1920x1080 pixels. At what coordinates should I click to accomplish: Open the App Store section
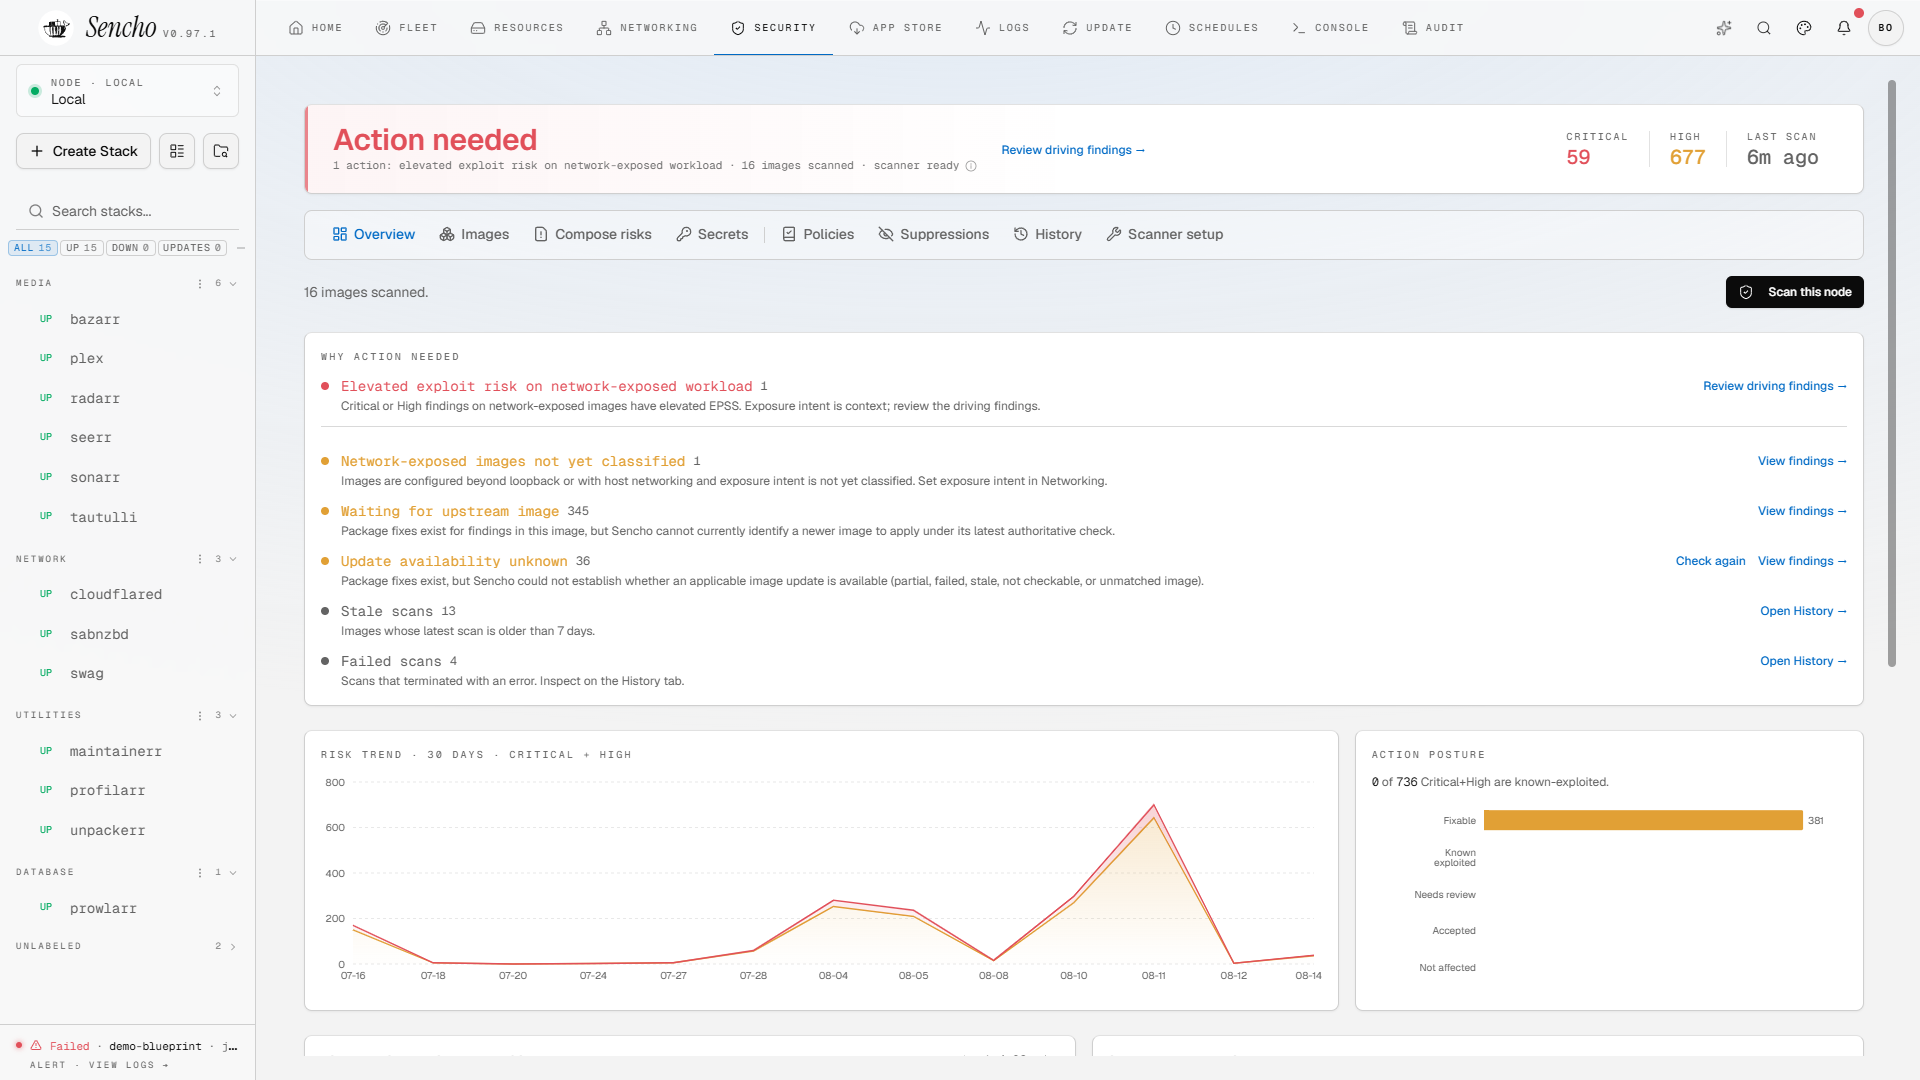click(896, 28)
